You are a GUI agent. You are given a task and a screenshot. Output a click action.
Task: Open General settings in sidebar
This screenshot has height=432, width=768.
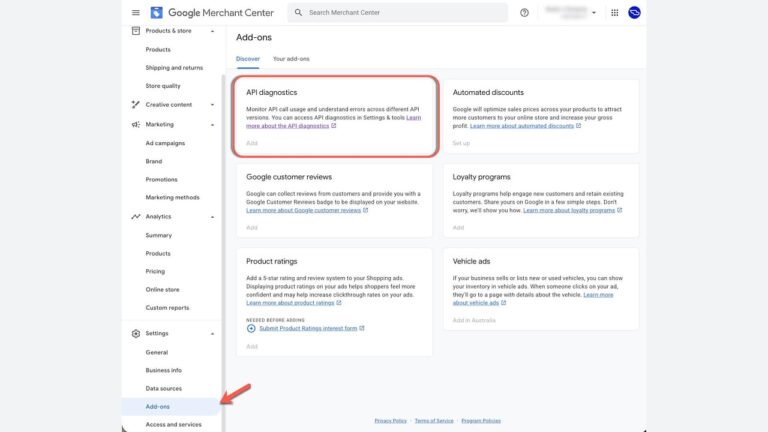click(157, 352)
